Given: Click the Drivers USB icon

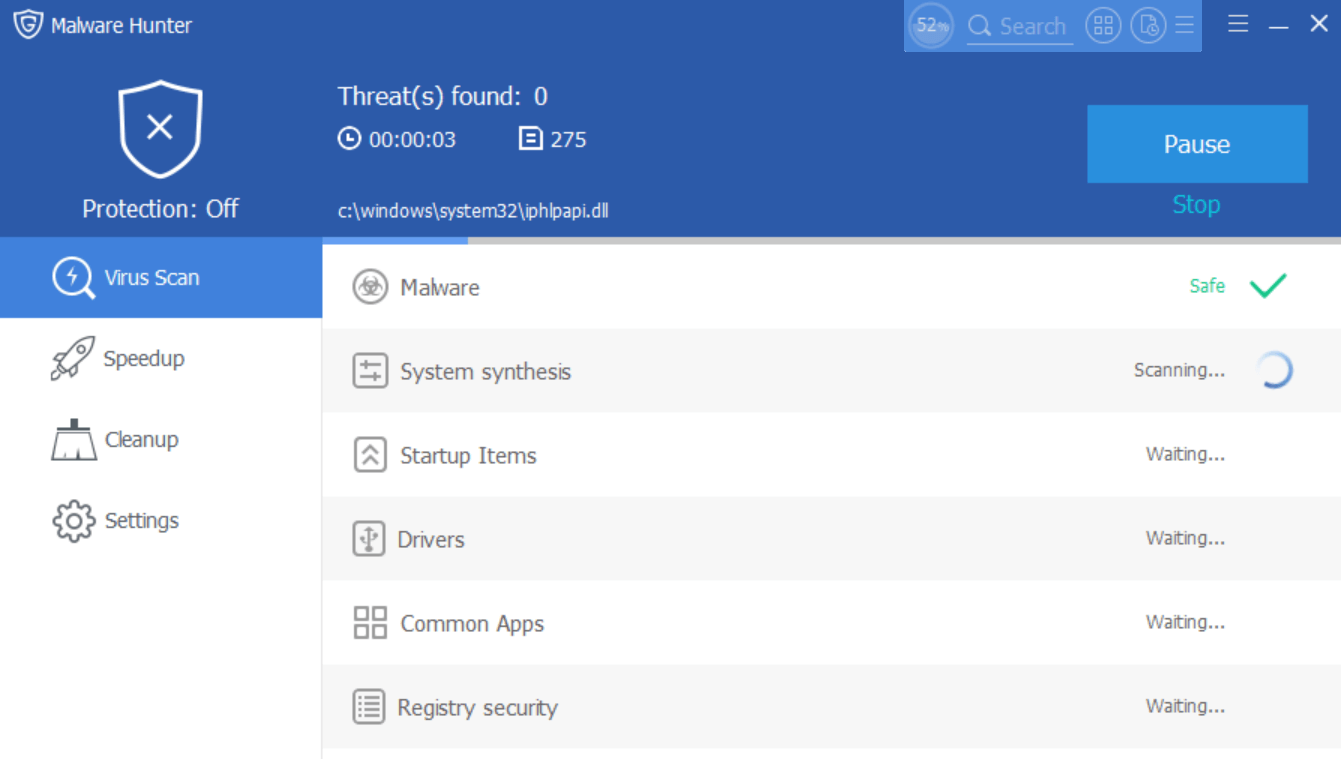Looking at the screenshot, I should pyautogui.click(x=369, y=540).
